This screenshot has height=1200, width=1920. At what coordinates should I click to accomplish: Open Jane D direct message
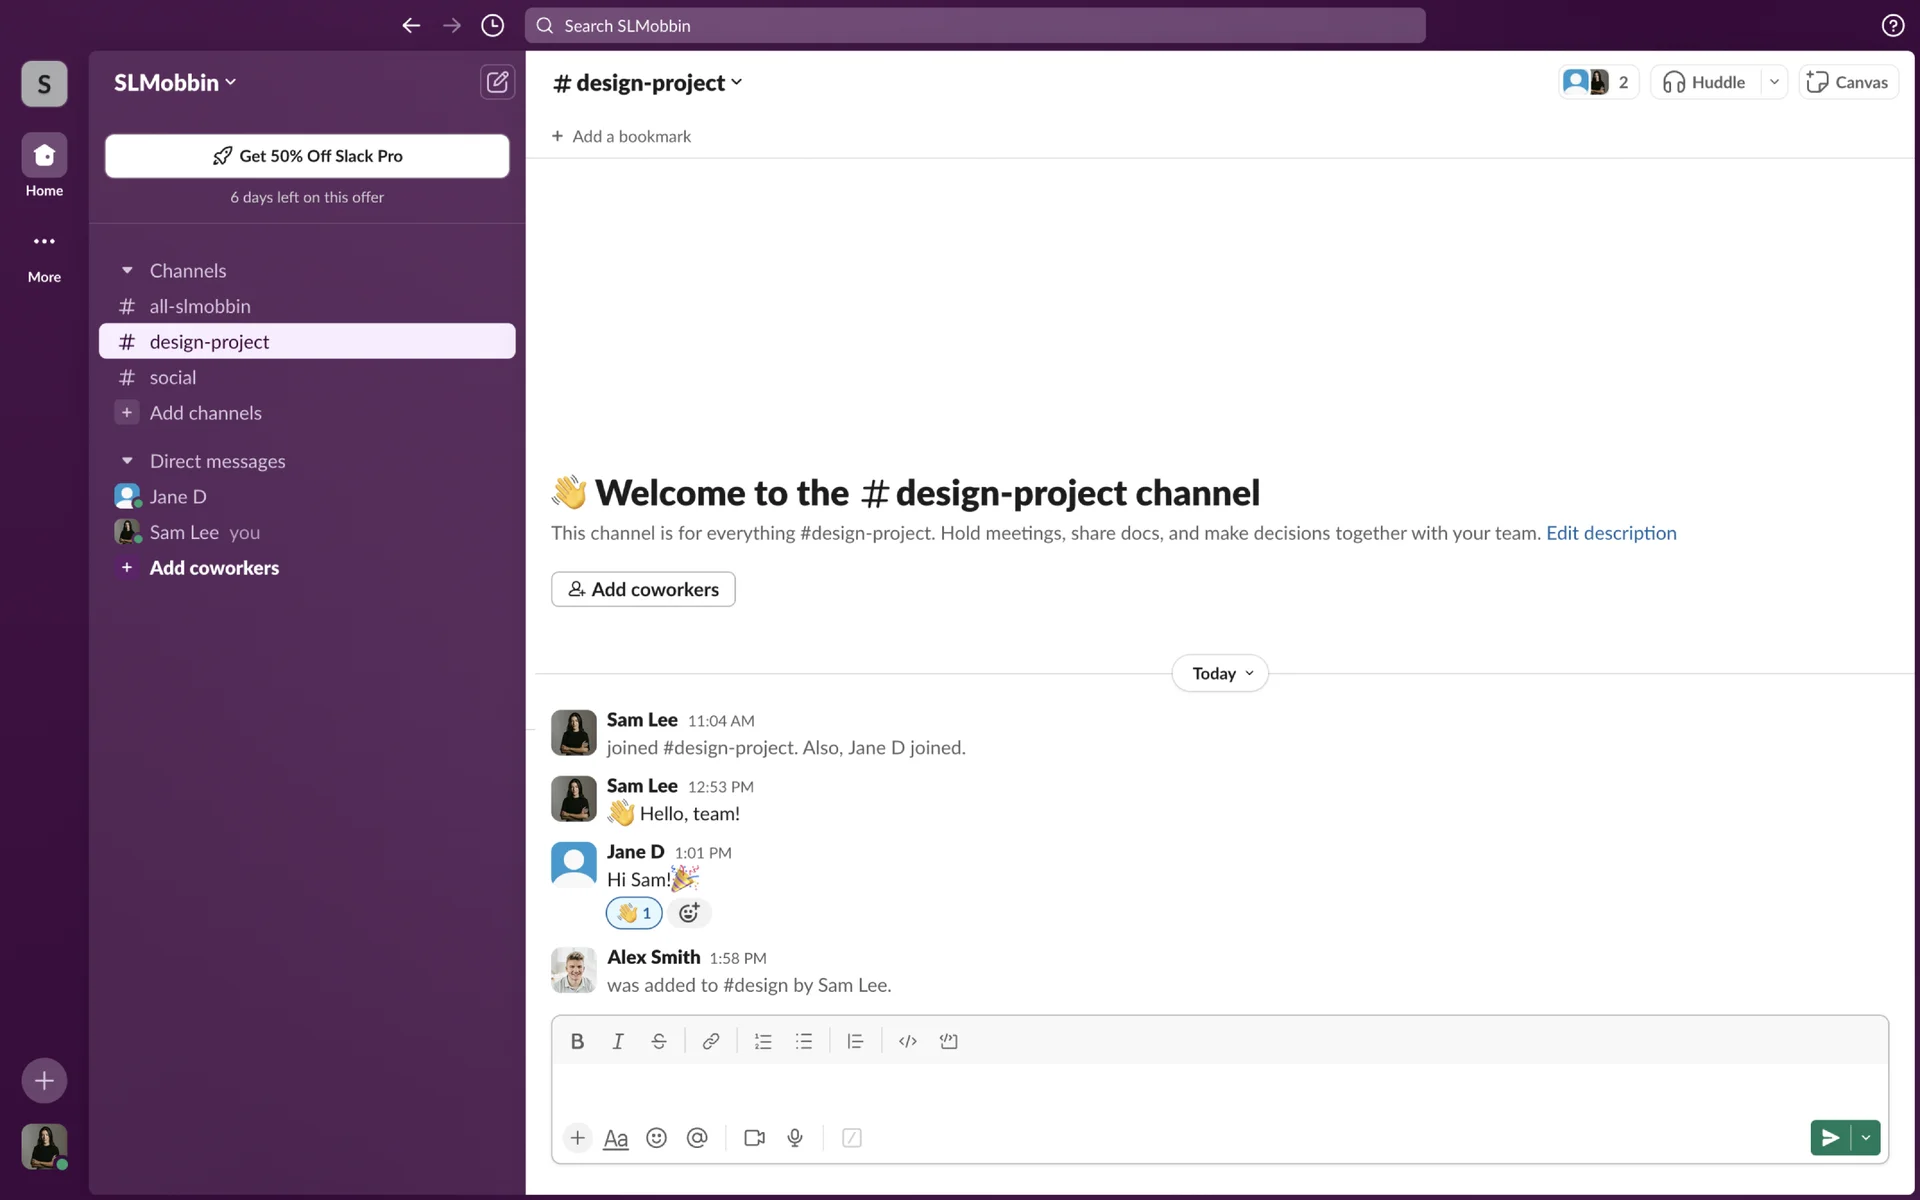tap(178, 496)
